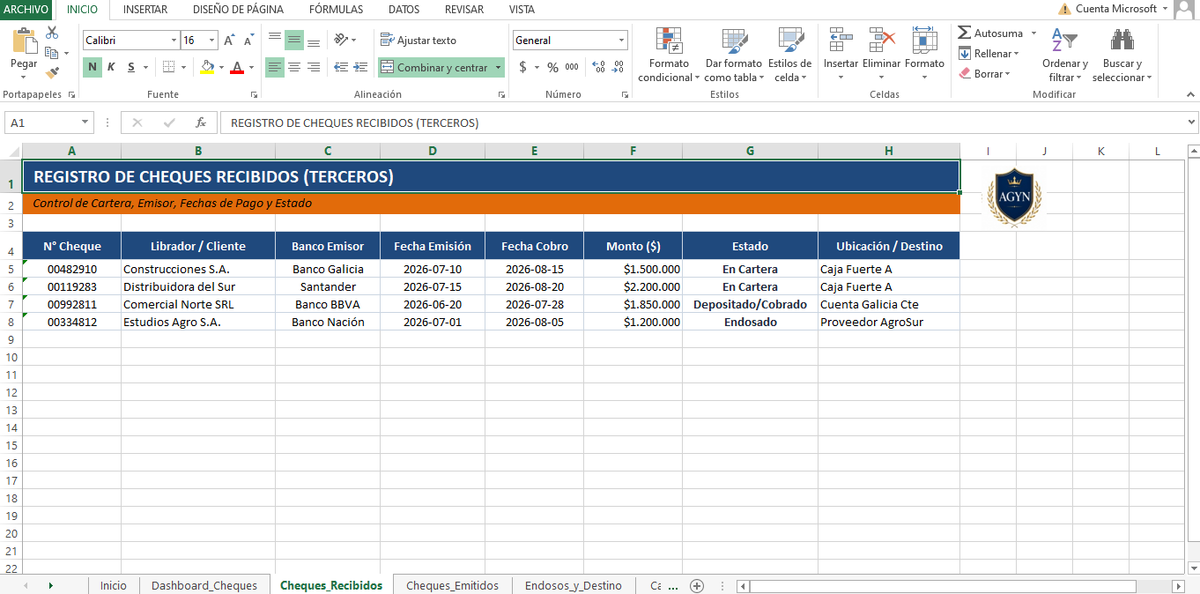Decrease font size with smaller A icon
The image size is (1200, 594).
[247, 40]
